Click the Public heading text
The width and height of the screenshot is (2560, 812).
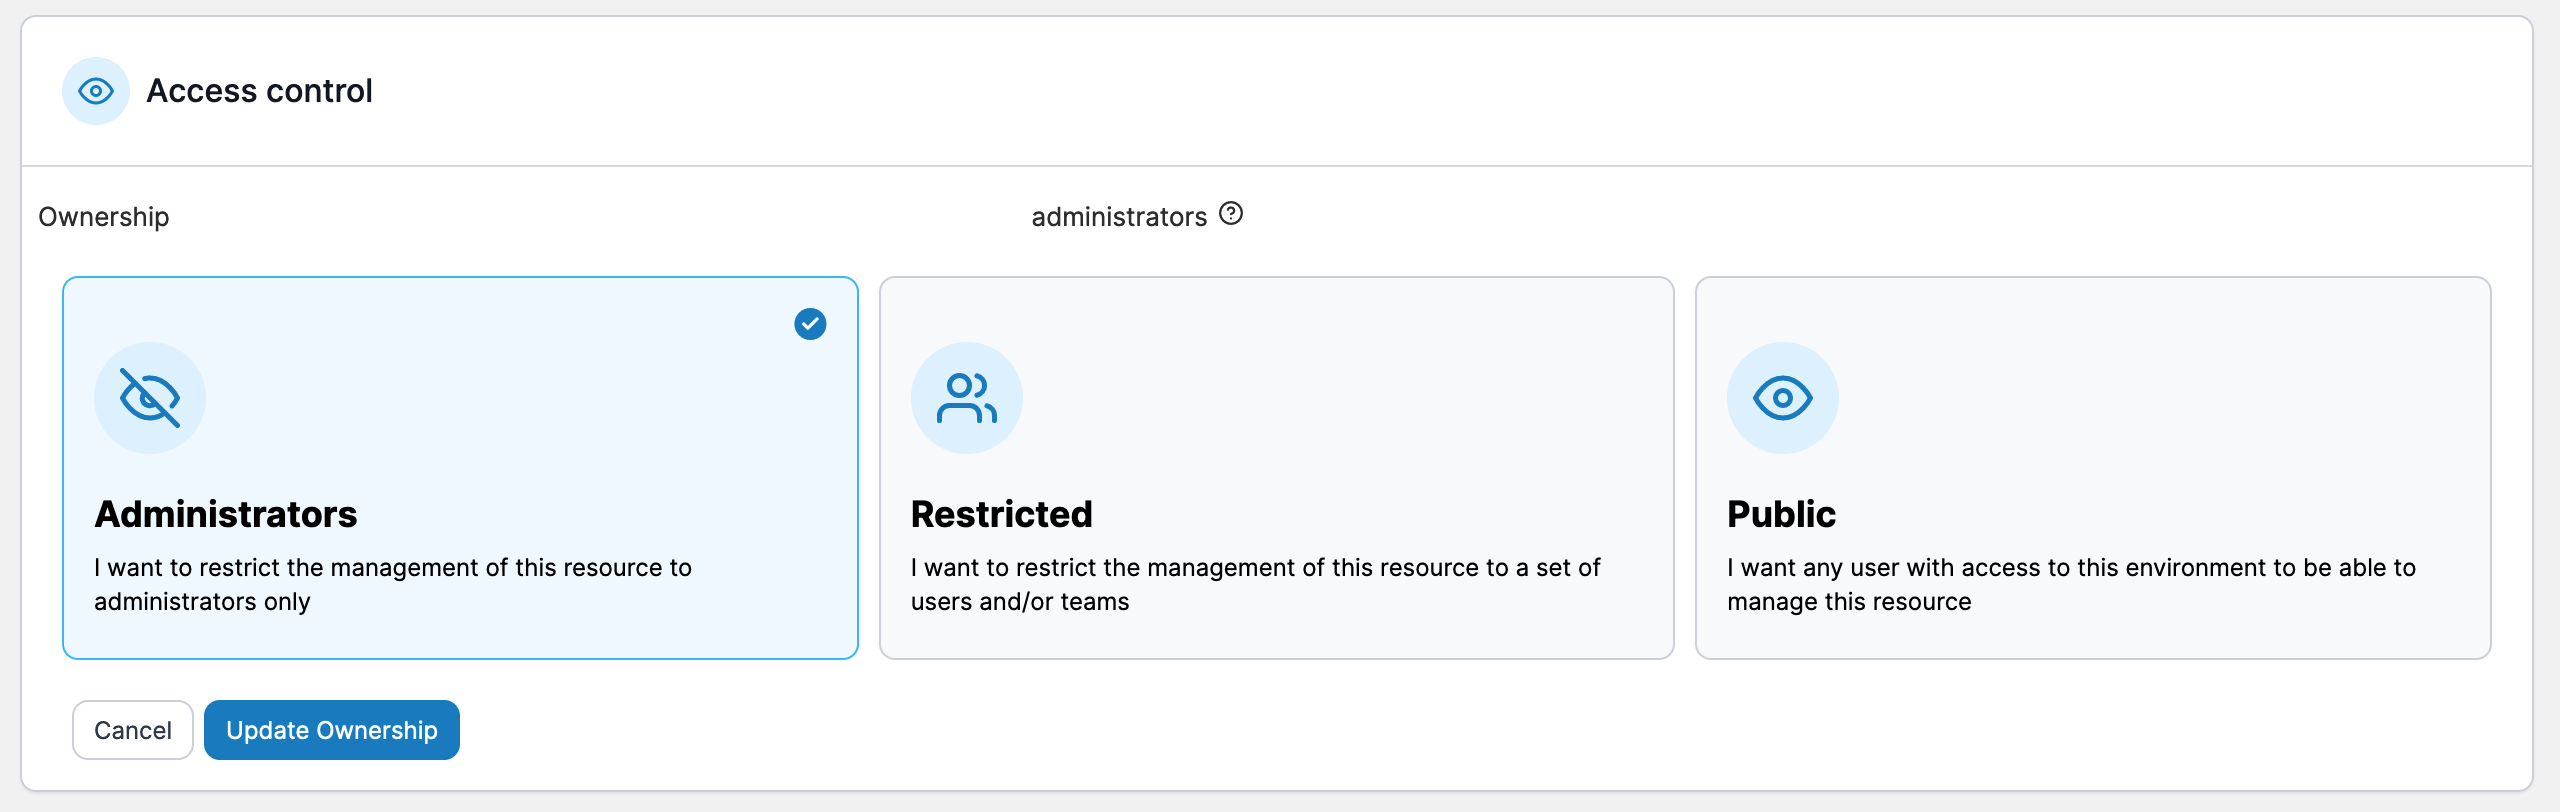click(1781, 514)
